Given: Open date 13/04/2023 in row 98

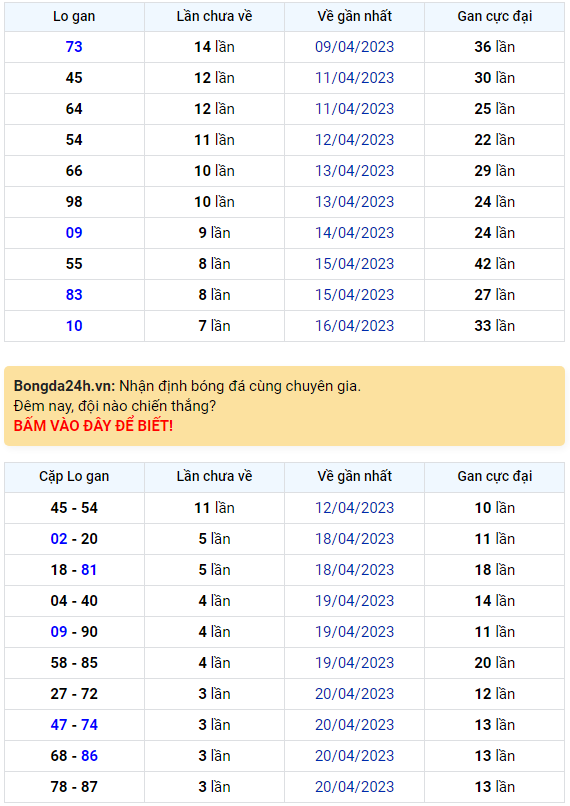Looking at the screenshot, I should [355, 202].
